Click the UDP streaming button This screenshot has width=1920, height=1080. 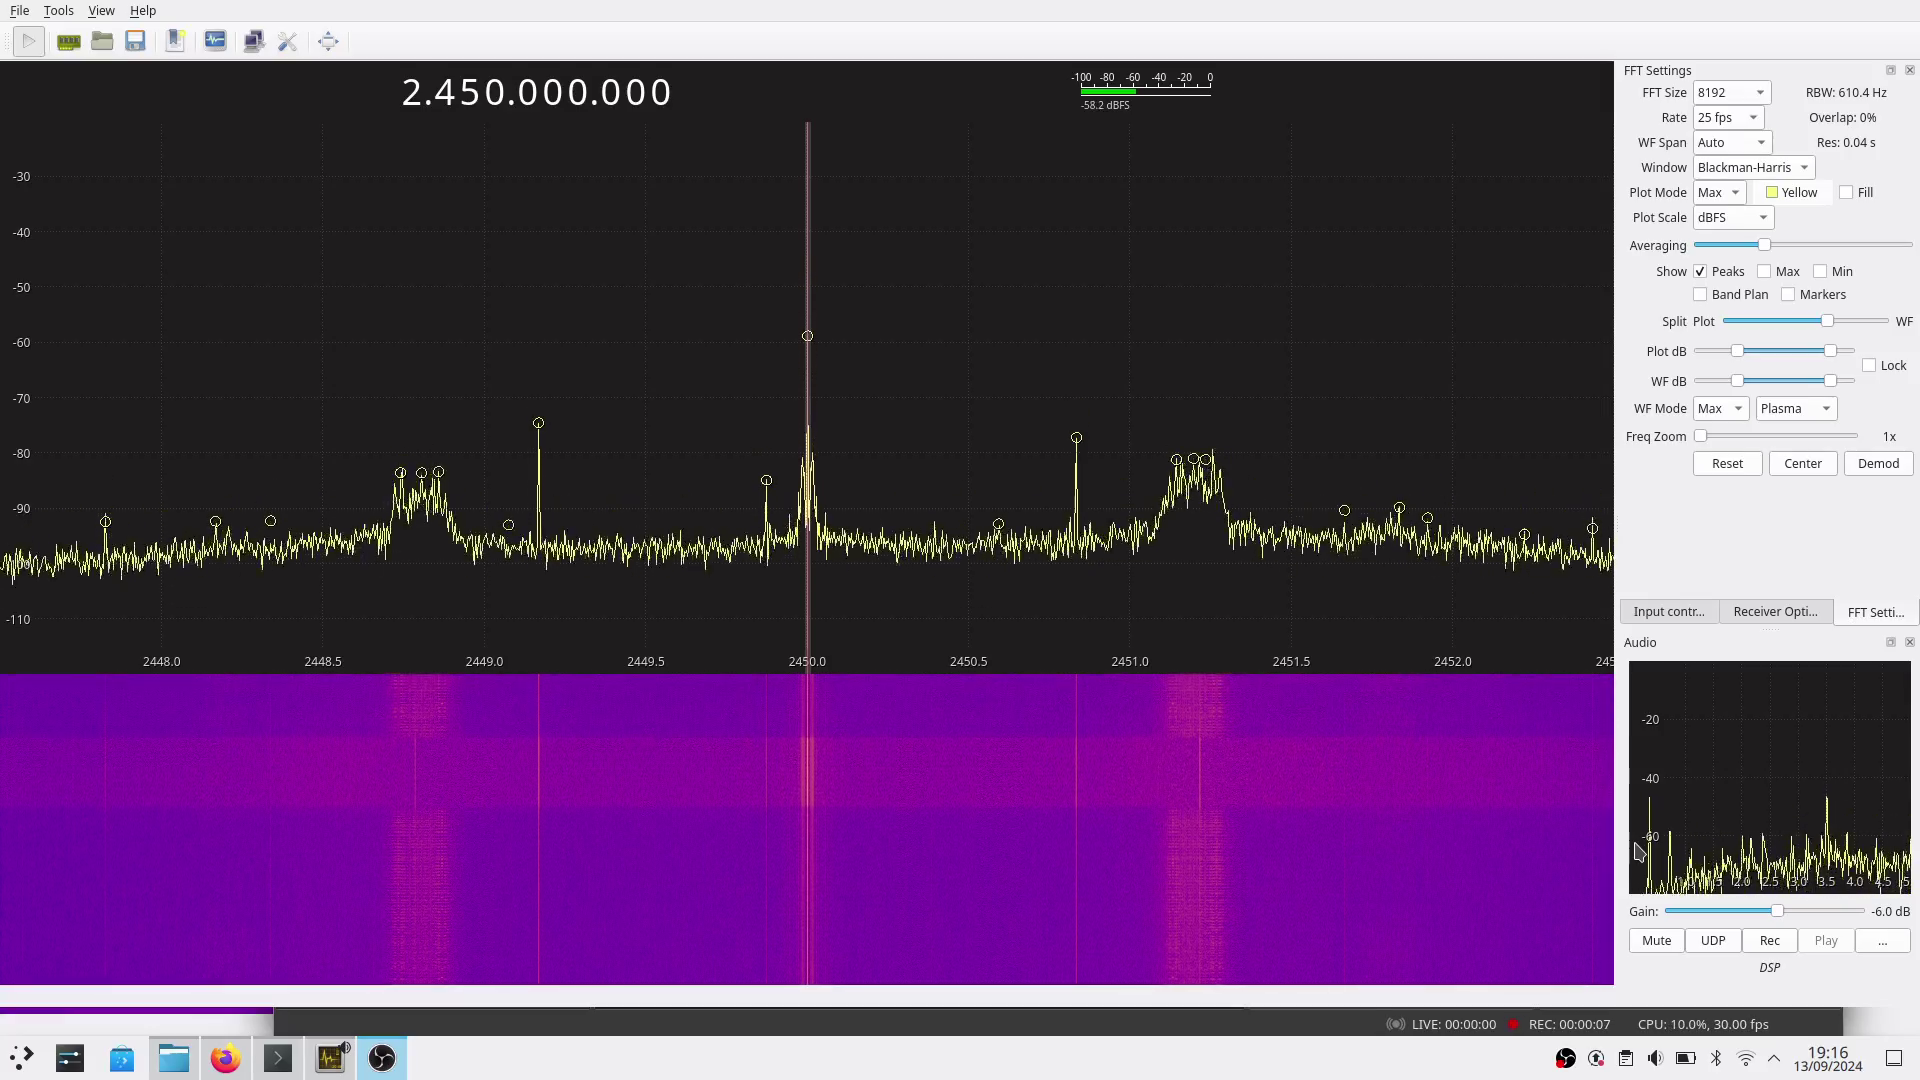pyautogui.click(x=1713, y=941)
